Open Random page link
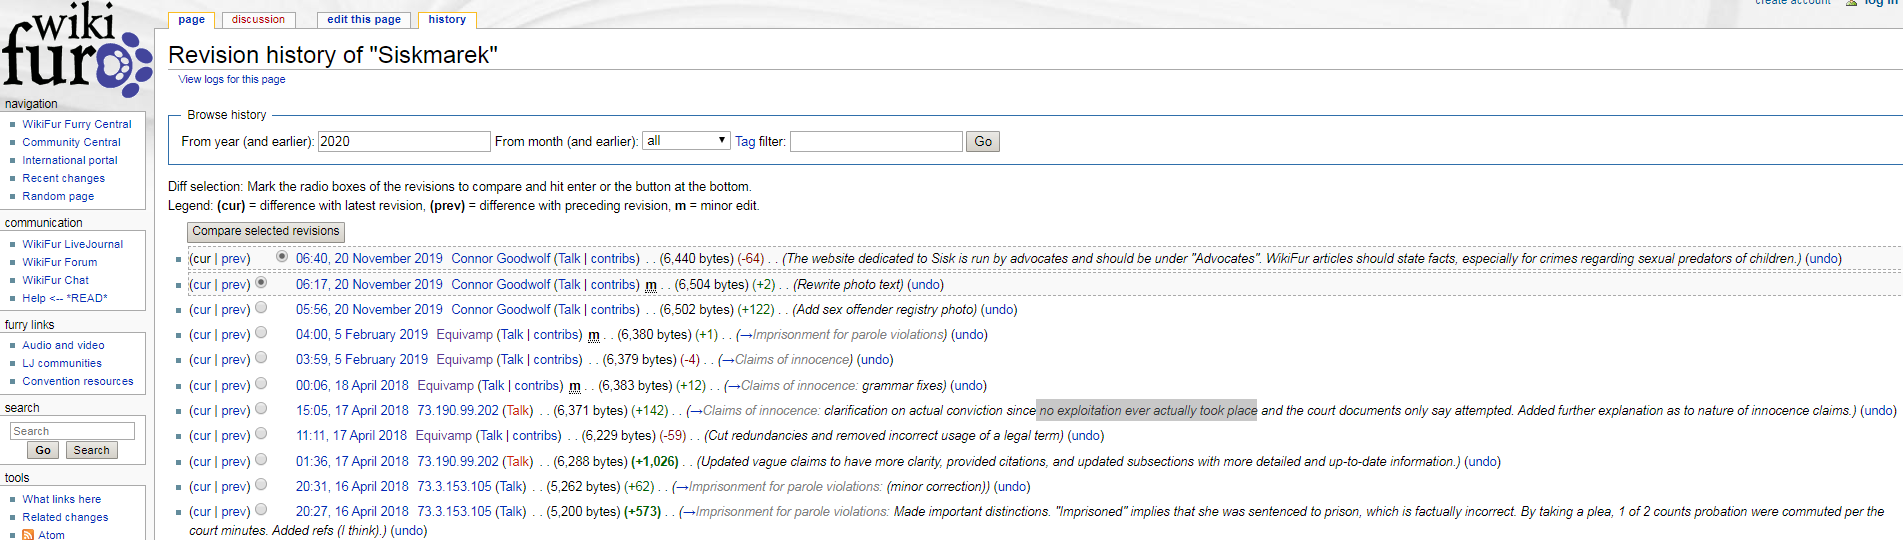The image size is (1903, 540). 58,196
